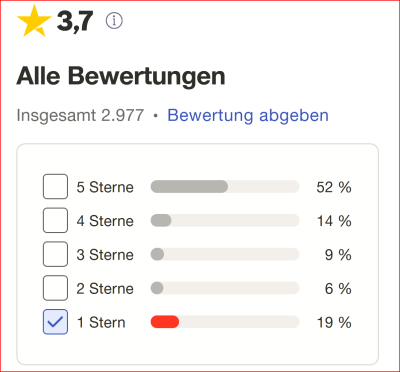Check the 5 Sterne checkbox
The width and height of the screenshot is (400, 372).
point(55,186)
